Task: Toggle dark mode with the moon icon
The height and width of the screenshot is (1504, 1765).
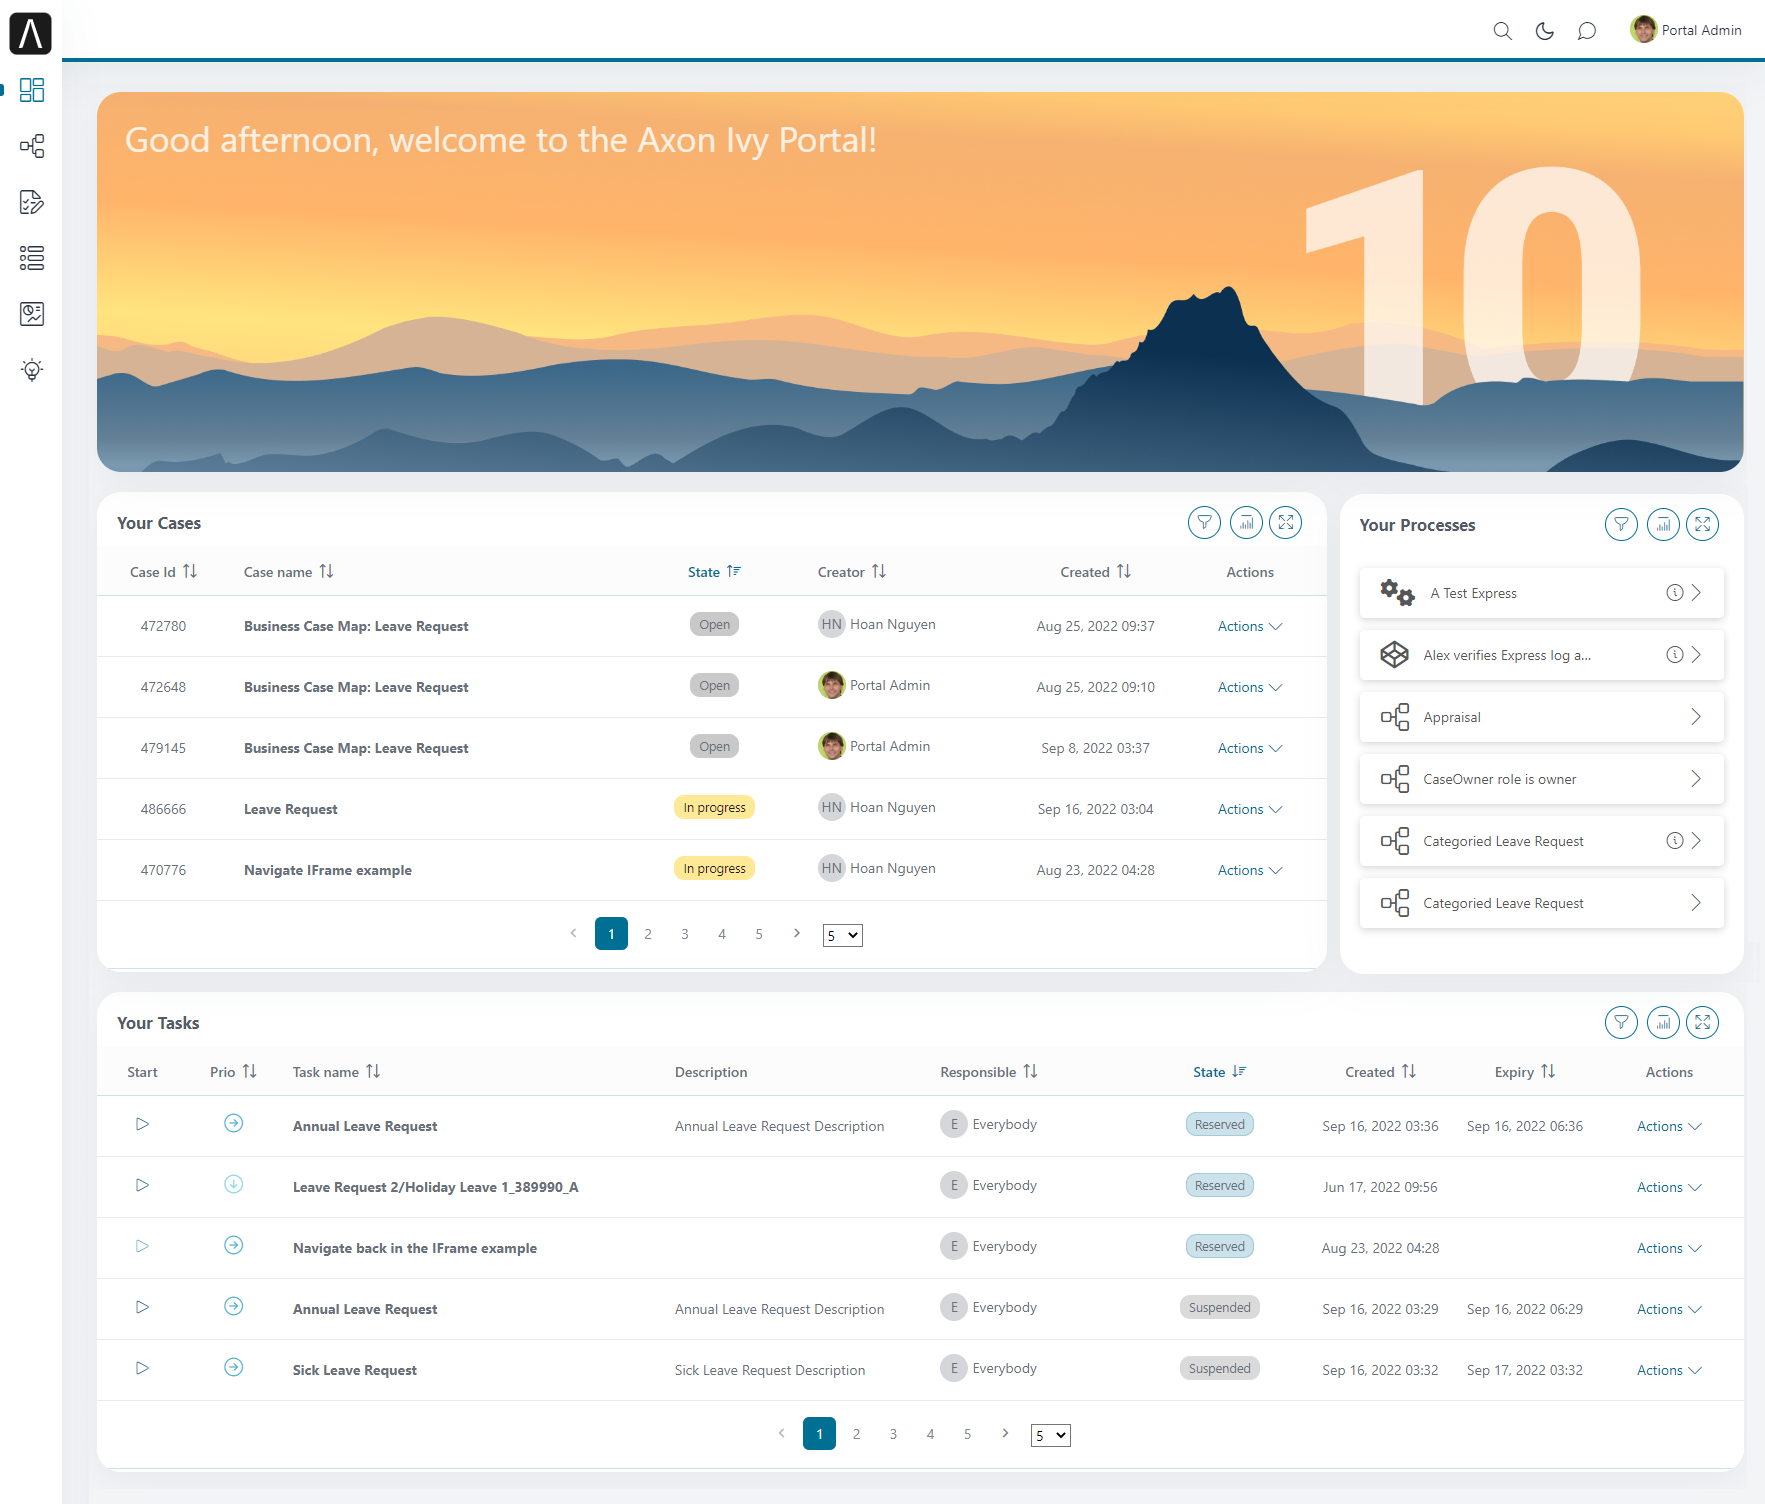Action: coord(1544,31)
